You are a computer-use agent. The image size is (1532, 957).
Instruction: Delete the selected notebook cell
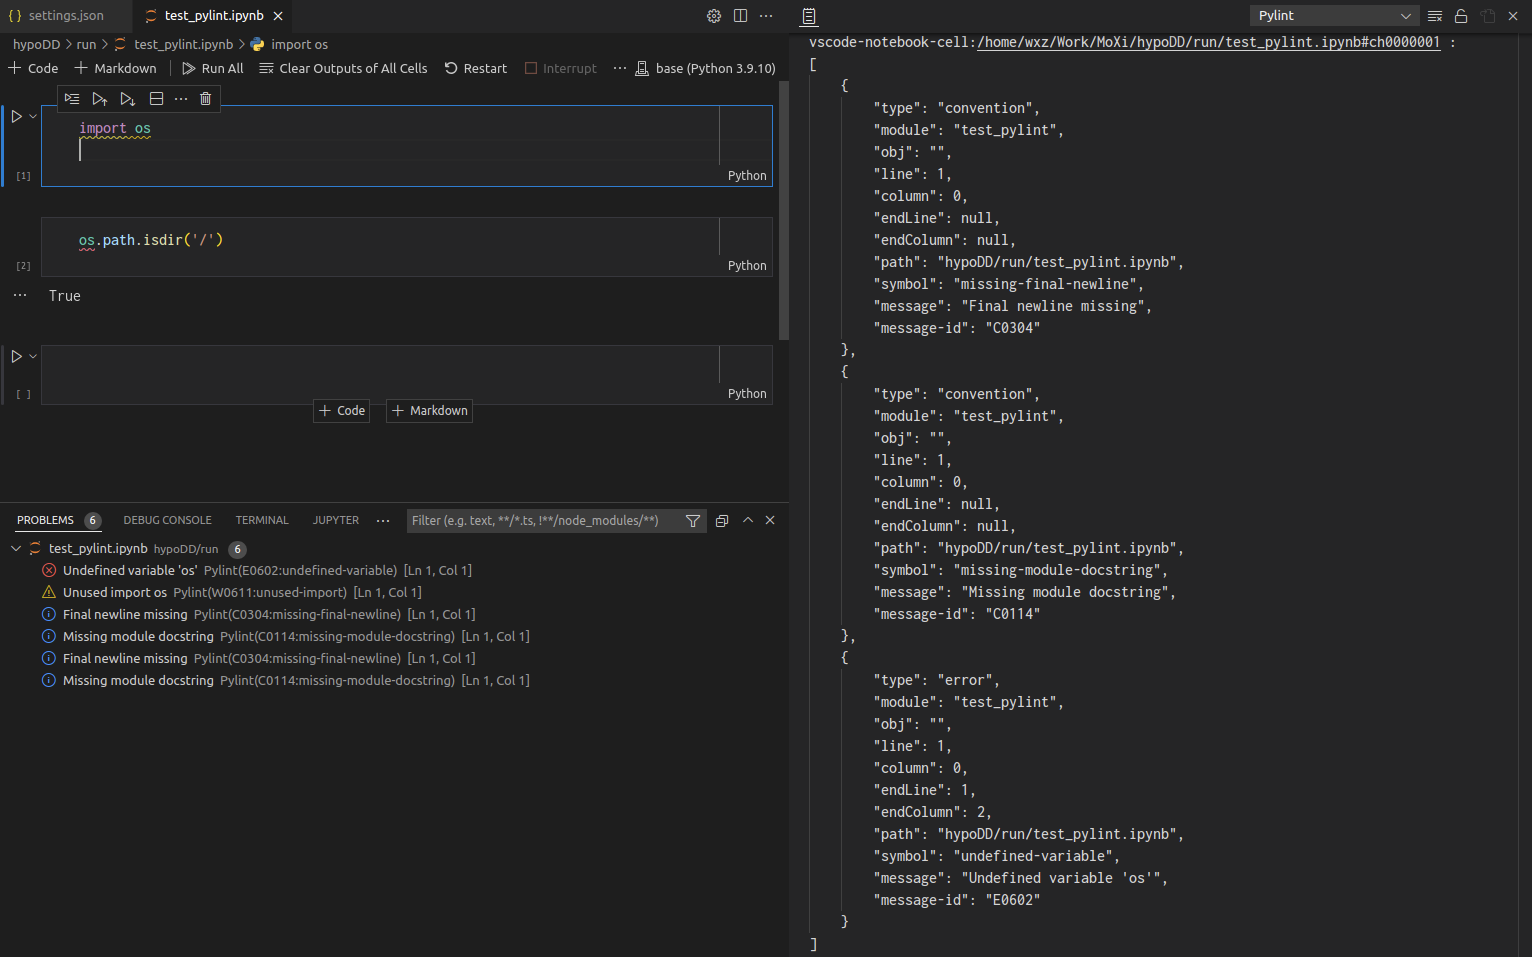point(205,98)
